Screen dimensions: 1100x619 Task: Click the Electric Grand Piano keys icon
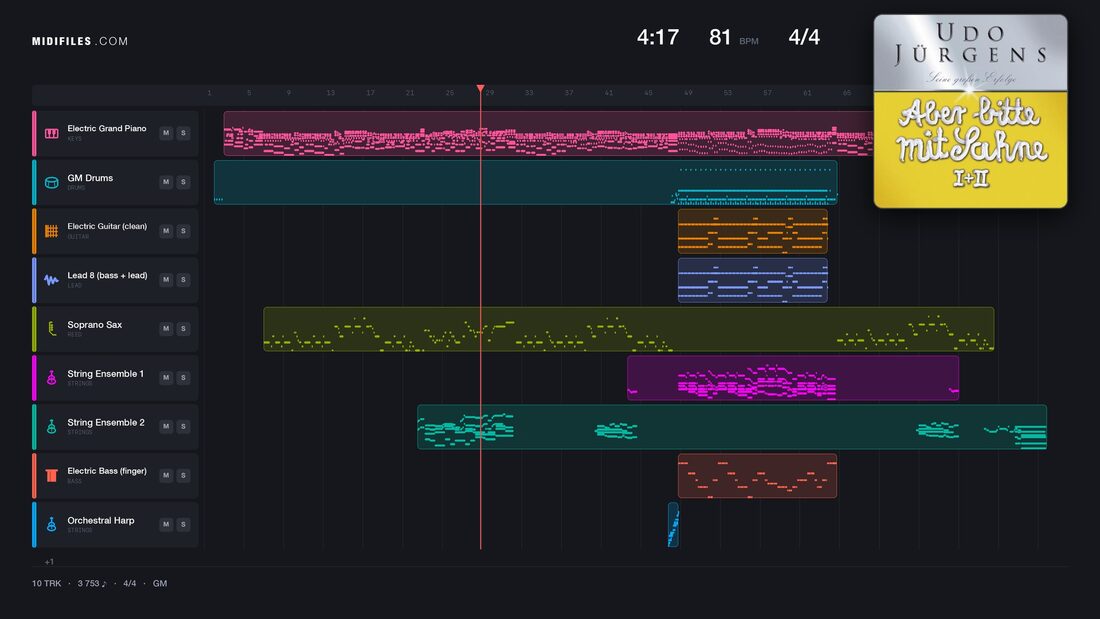[51, 133]
